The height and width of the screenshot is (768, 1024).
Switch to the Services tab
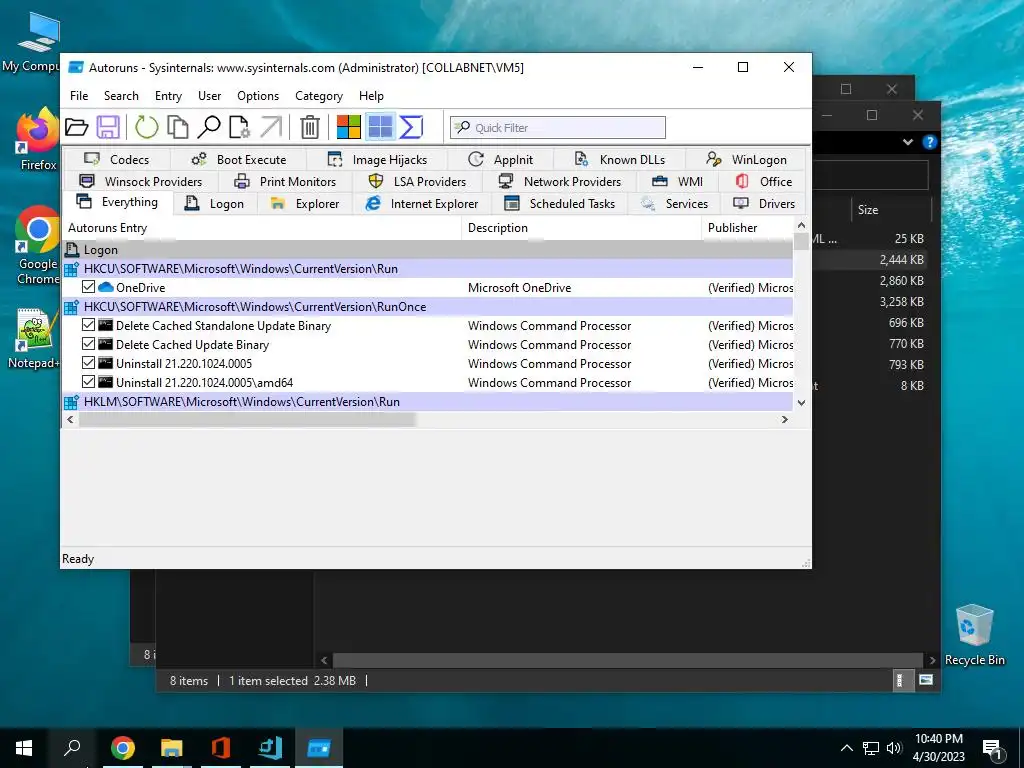pyautogui.click(x=674, y=204)
